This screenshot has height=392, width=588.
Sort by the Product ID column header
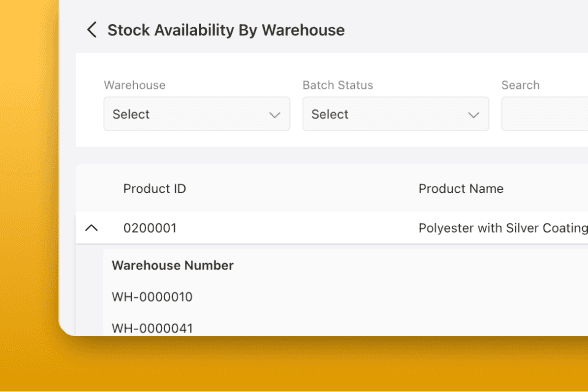point(154,188)
